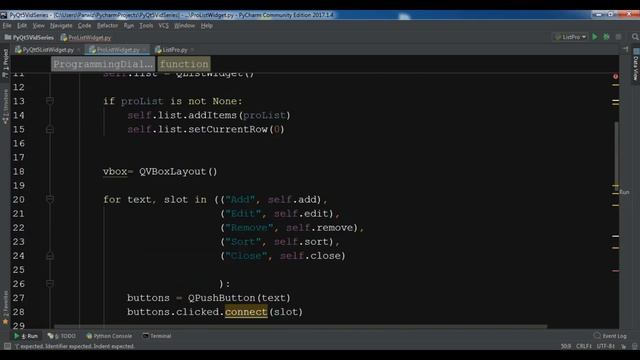Click the ProListWidget.py breadcrumb in navigation bar
The height and width of the screenshot is (360, 640).
tap(86, 38)
